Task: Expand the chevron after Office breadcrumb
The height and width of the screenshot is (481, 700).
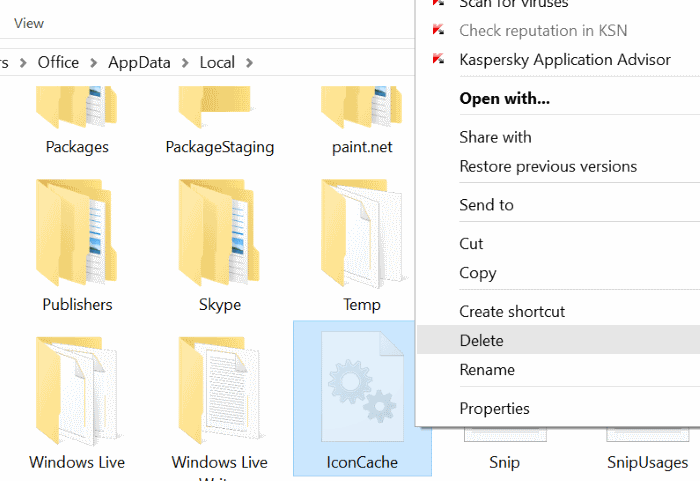Action: coord(94,63)
